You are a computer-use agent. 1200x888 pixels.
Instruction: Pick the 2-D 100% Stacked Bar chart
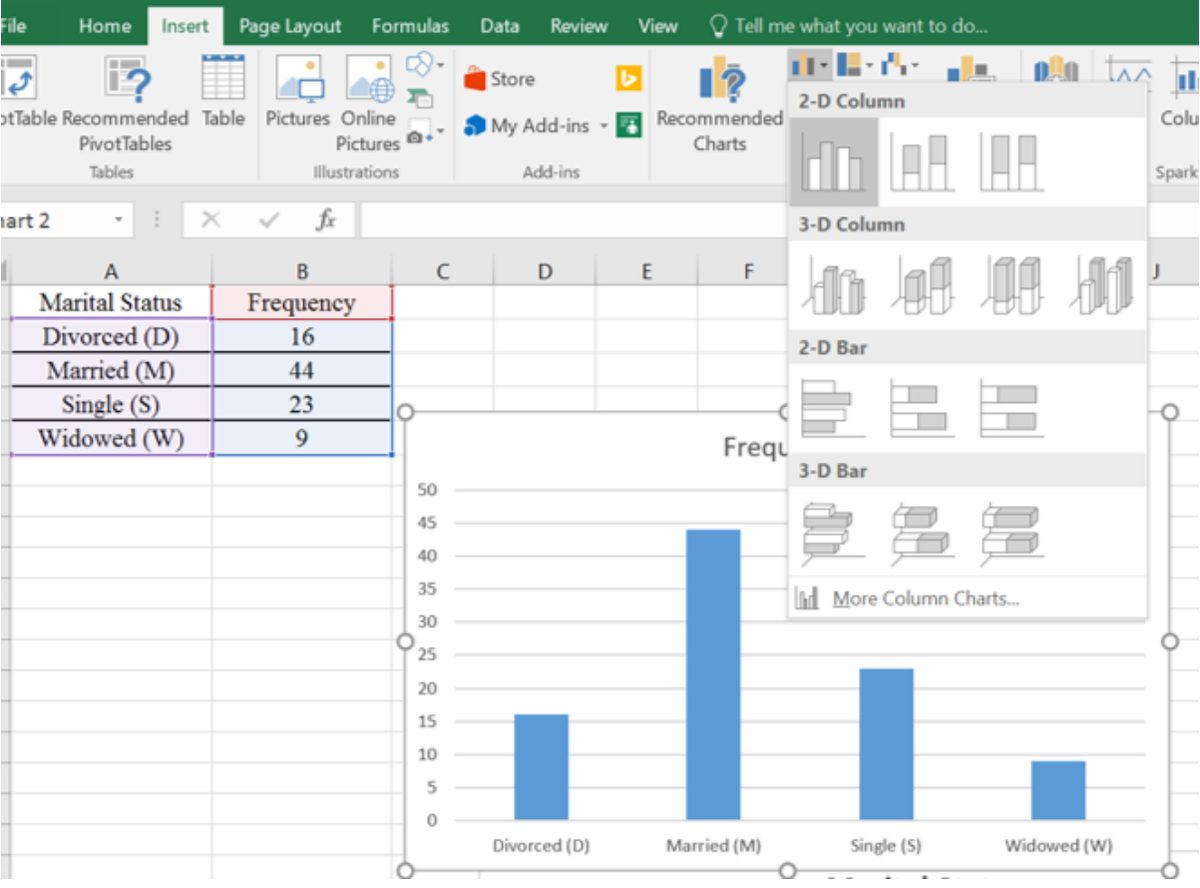coord(1010,408)
